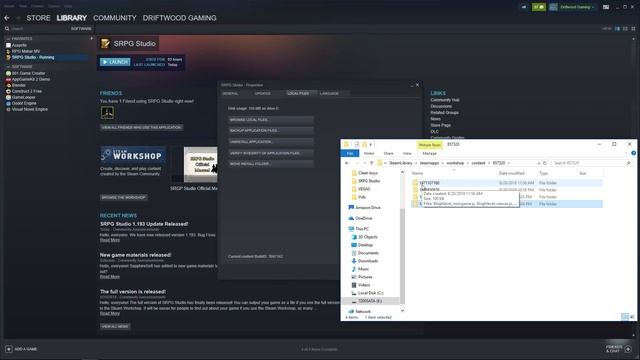Open New game materials released news
Screen dimensions: 640x360
pos(136,255)
